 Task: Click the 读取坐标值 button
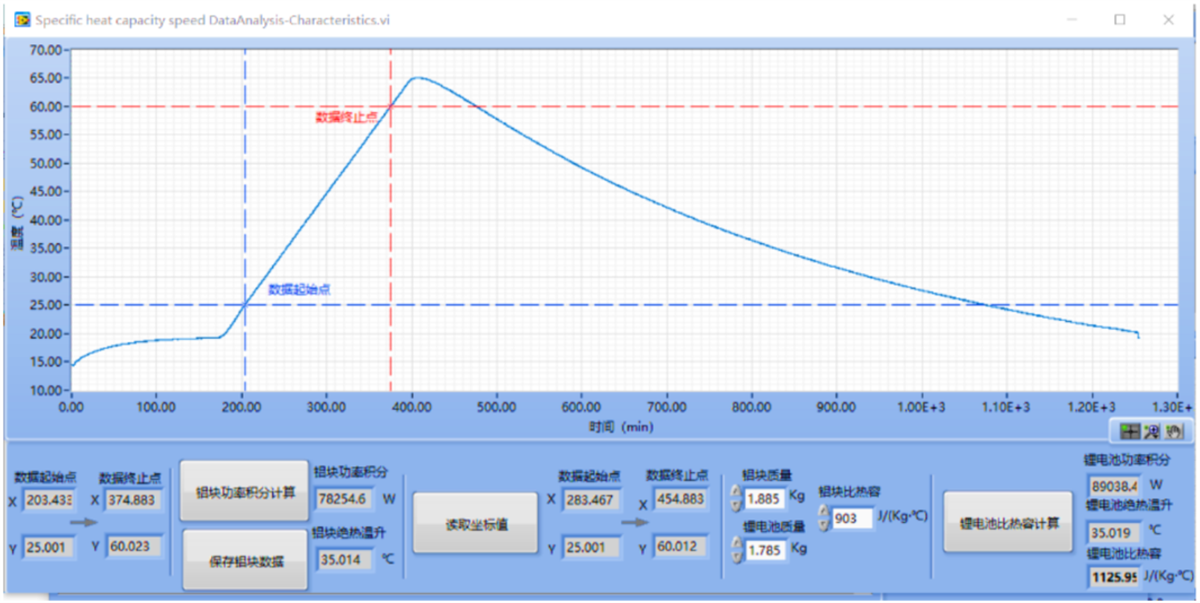point(474,521)
